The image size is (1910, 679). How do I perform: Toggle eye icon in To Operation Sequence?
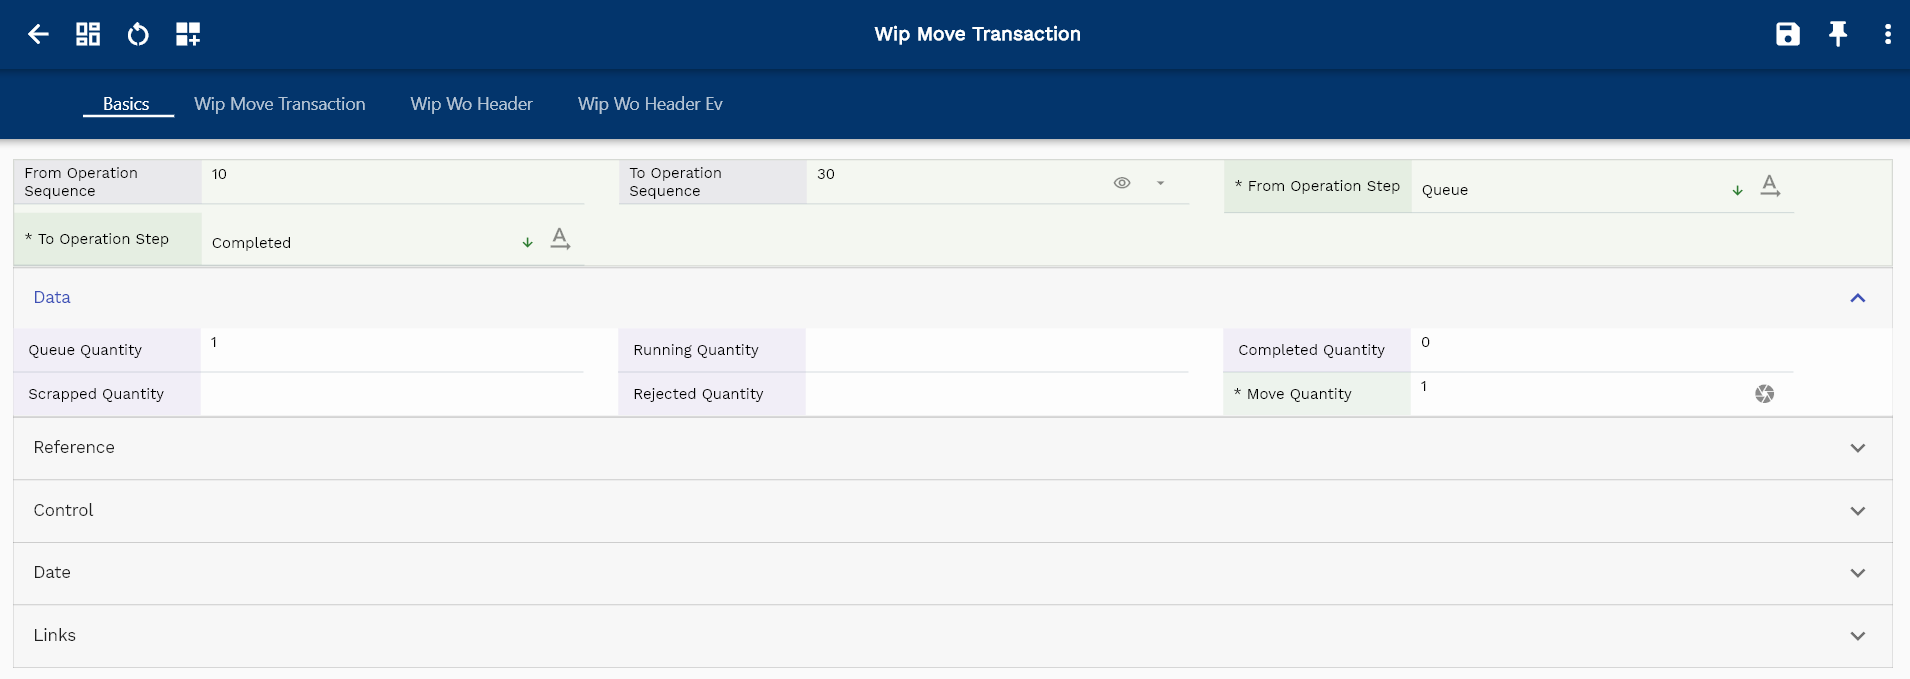tap(1122, 183)
